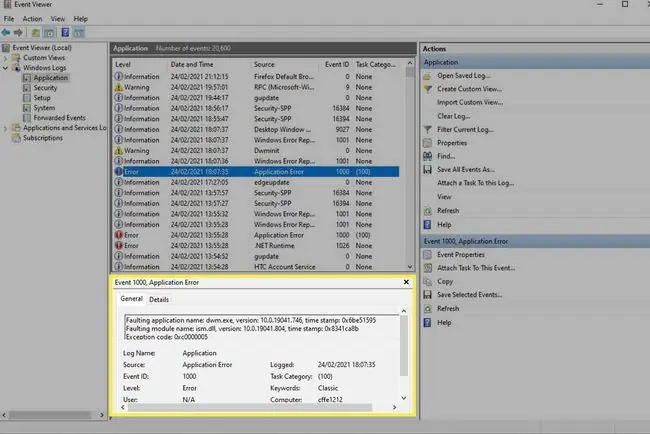Click the Up one level toolbar icon

pyautogui.click(x=36, y=32)
